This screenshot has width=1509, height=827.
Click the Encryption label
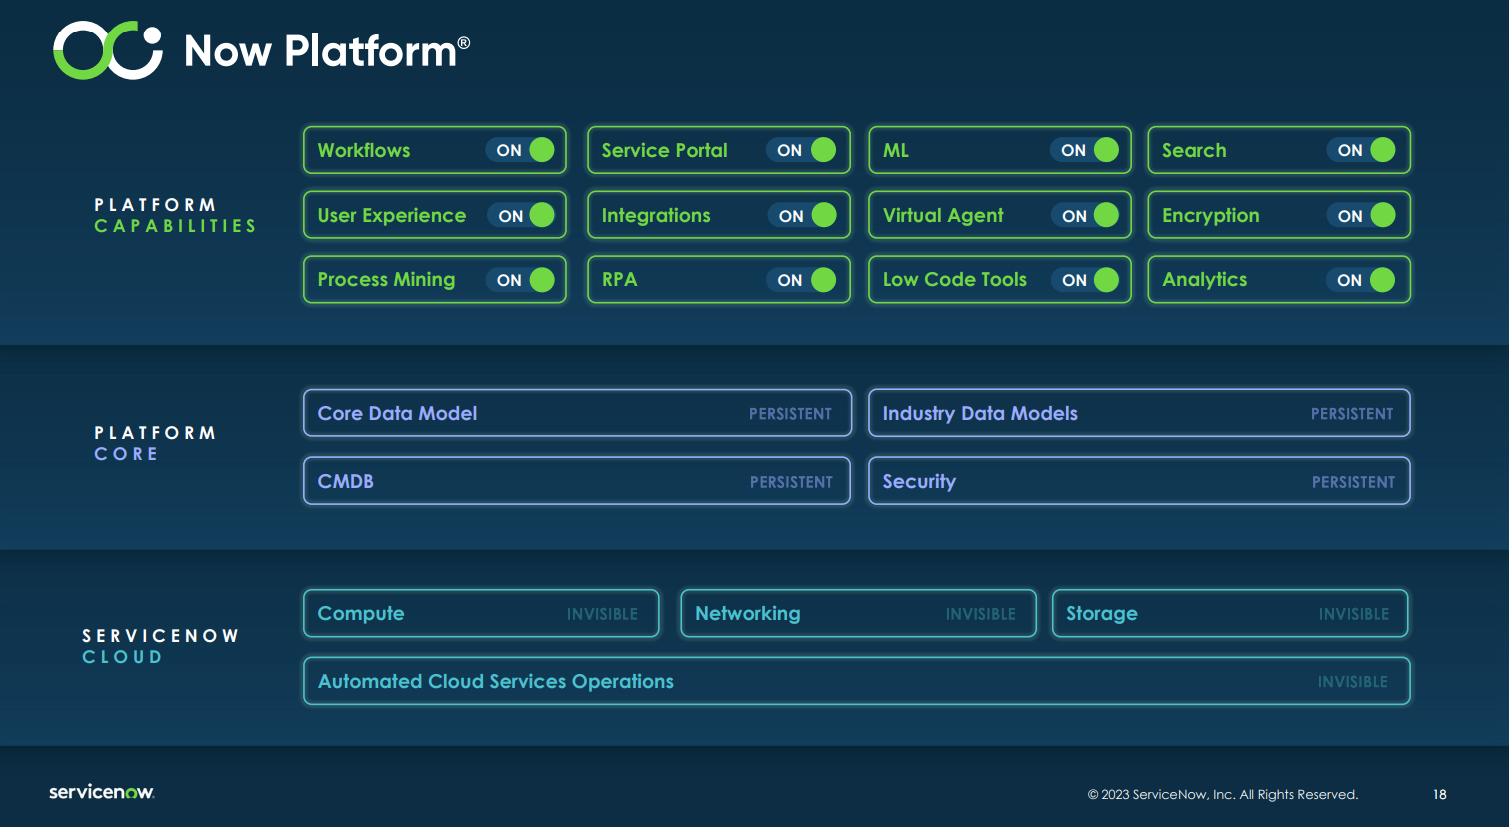[1210, 216]
